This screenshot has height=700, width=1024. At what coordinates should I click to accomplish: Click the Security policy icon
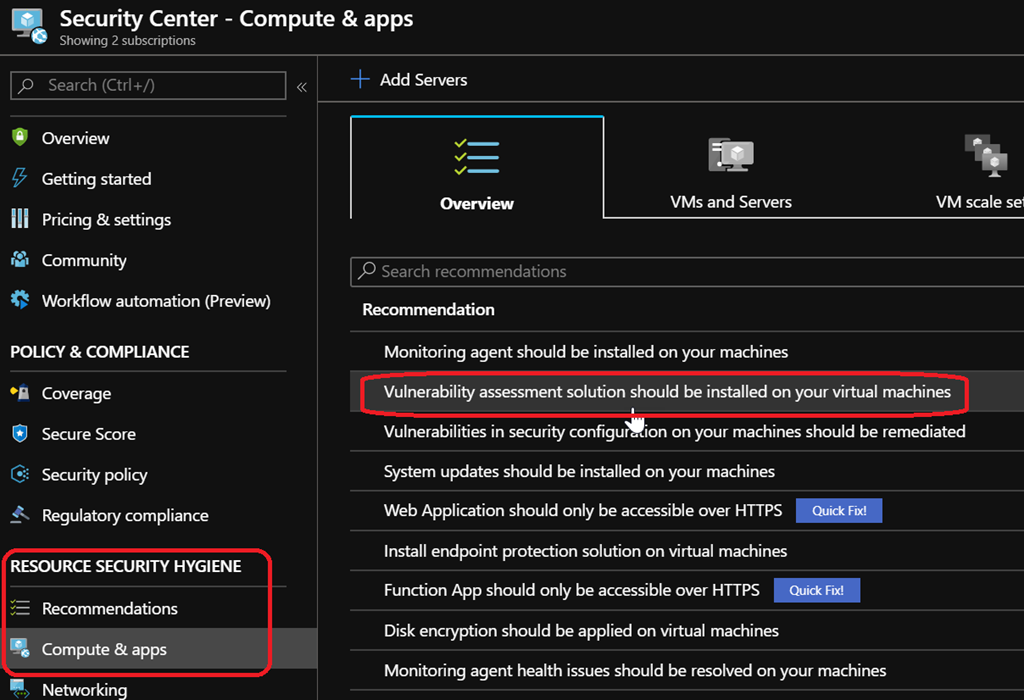[x=20, y=475]
